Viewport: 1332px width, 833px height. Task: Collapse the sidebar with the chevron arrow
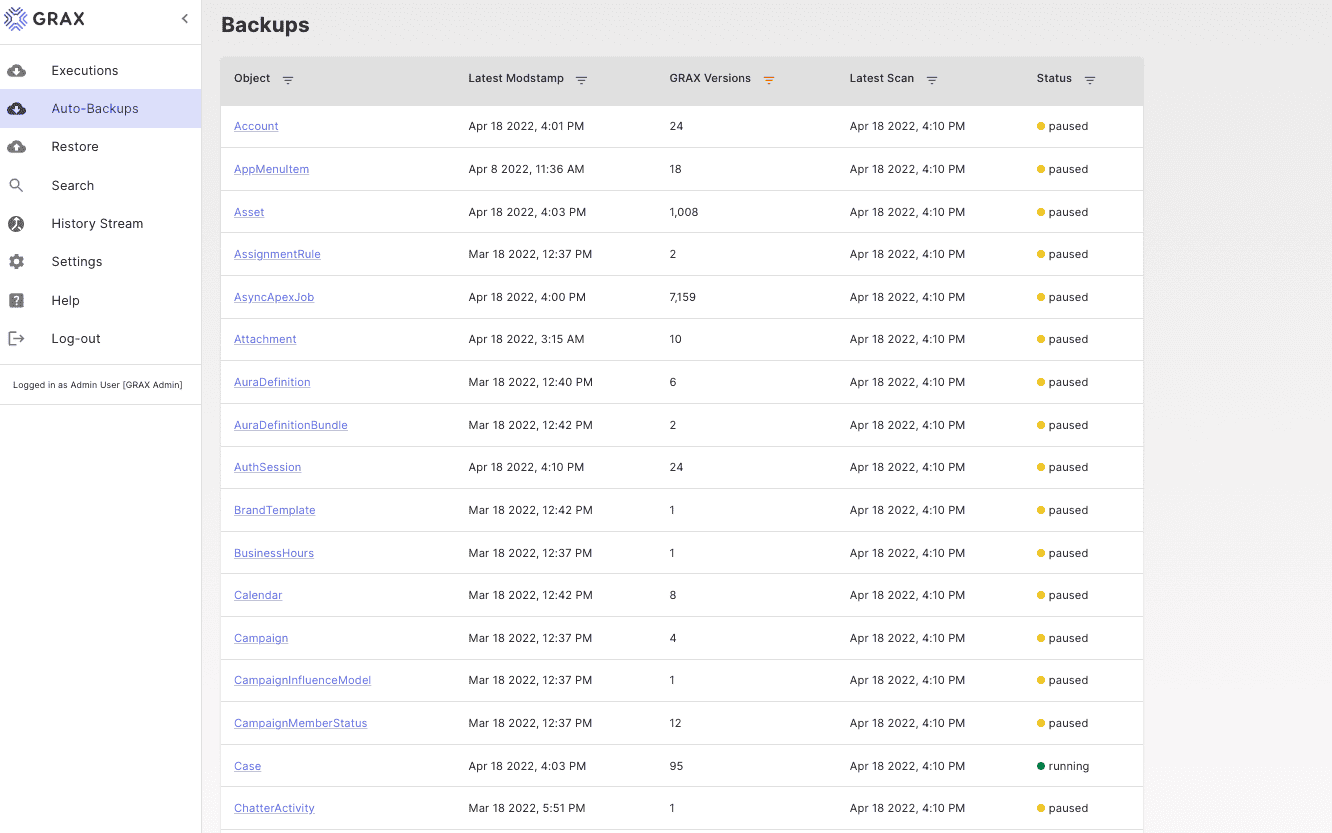(185, 19)
